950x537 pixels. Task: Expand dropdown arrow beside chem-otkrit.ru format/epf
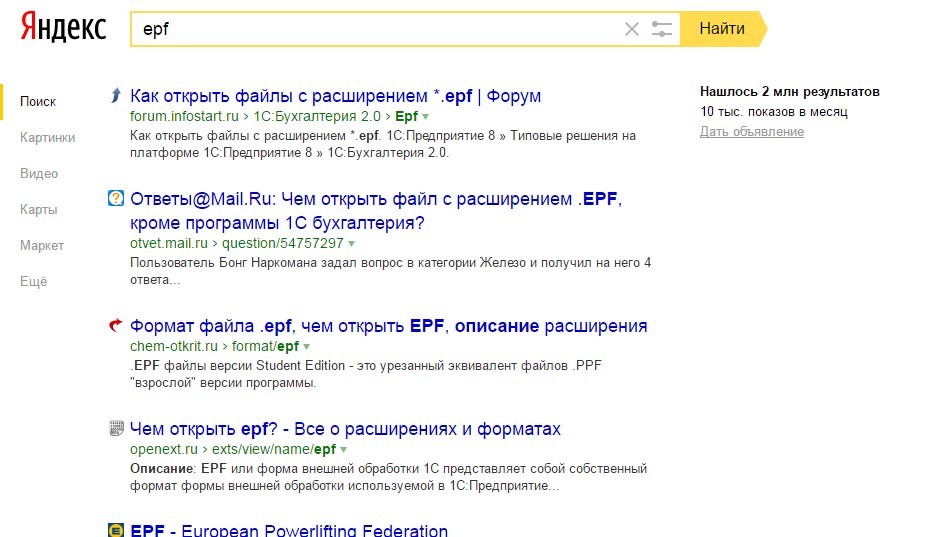pos(308,347)
